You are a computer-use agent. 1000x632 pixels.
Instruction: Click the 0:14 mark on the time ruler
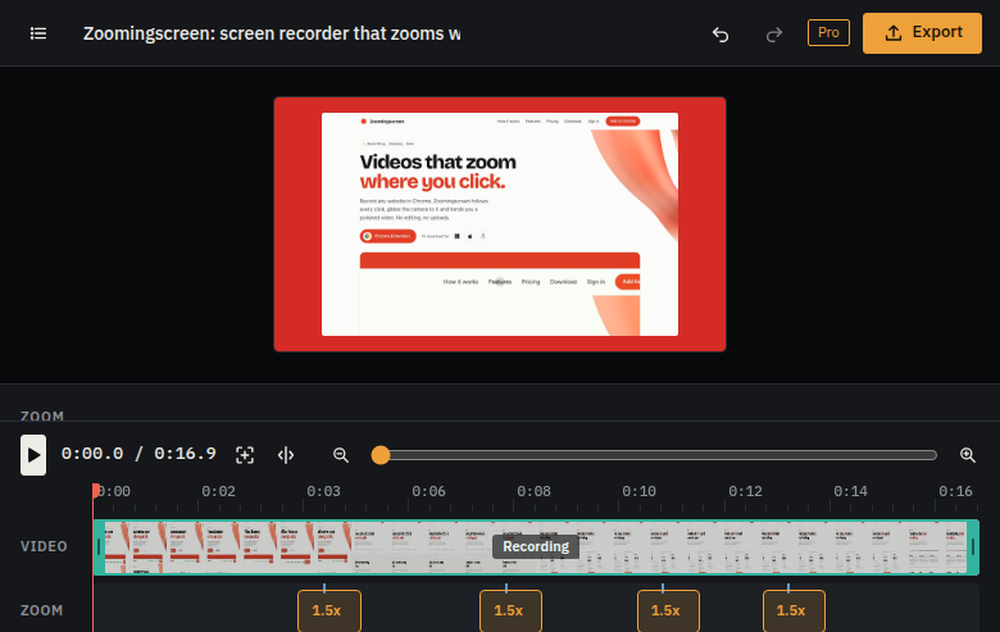click(851, 491)
